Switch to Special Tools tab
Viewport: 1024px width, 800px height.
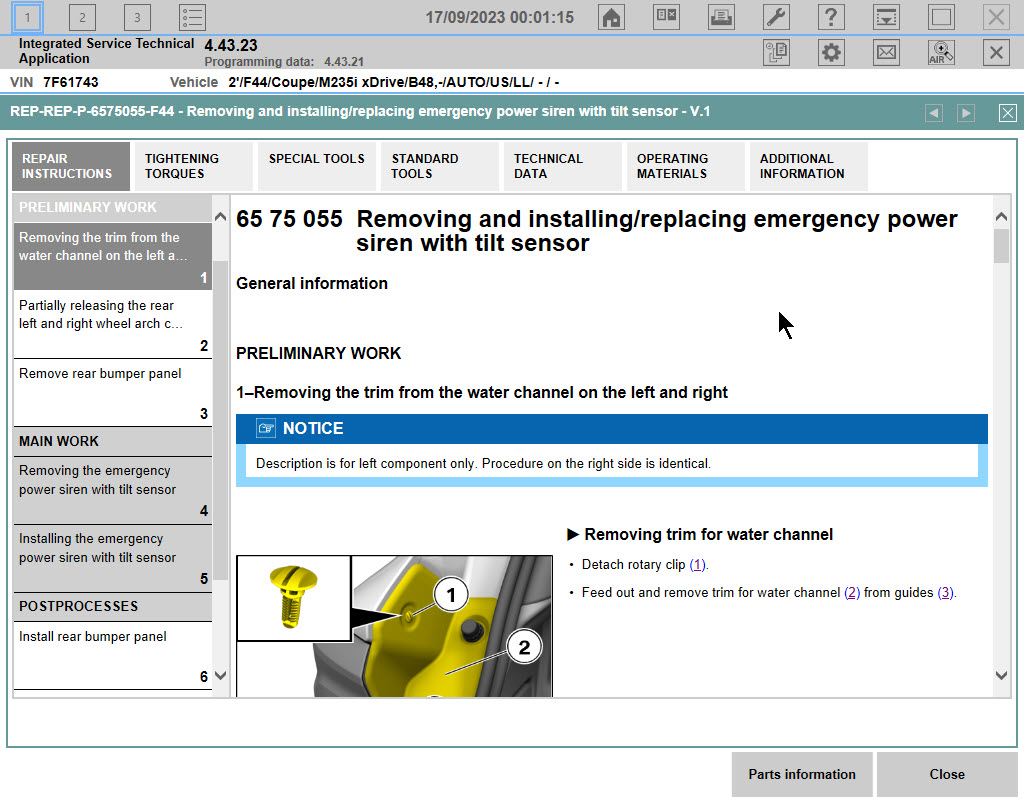(317, 167)
